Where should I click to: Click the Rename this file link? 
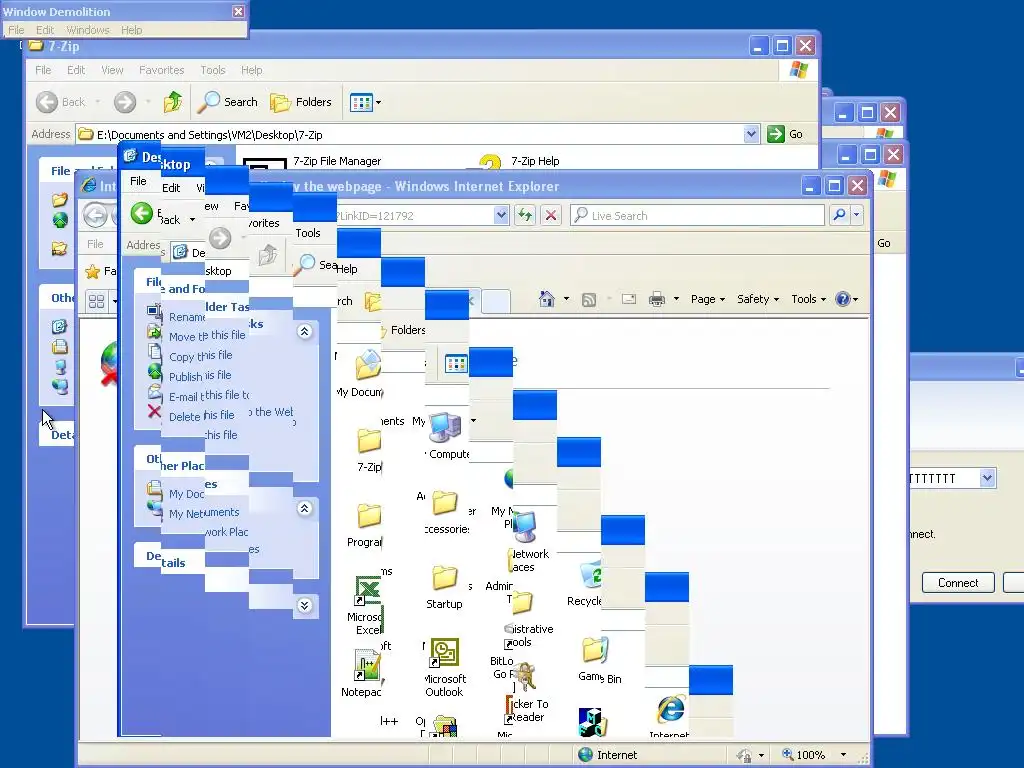coord(187,317)
